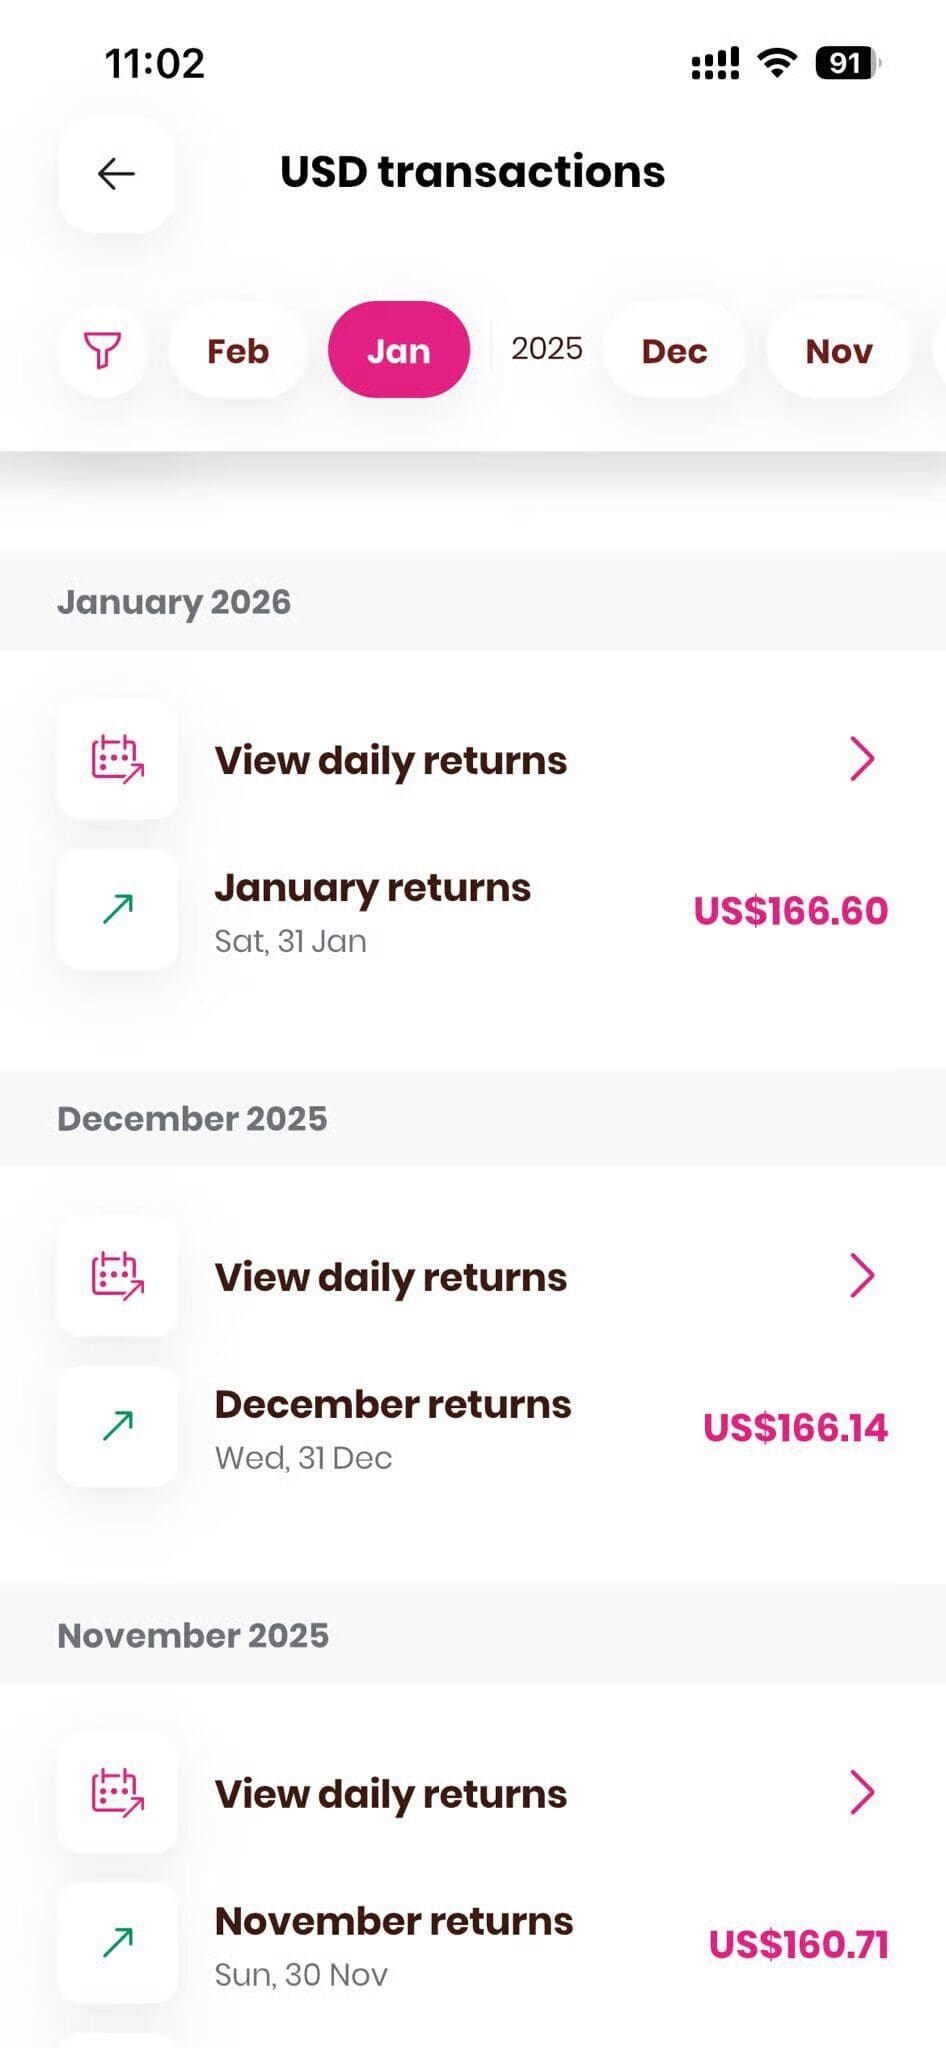Tap November 2025 daily returns calendar icon
The height and width of the screenshot is (2048, 946).
(x=118, y=1792)
